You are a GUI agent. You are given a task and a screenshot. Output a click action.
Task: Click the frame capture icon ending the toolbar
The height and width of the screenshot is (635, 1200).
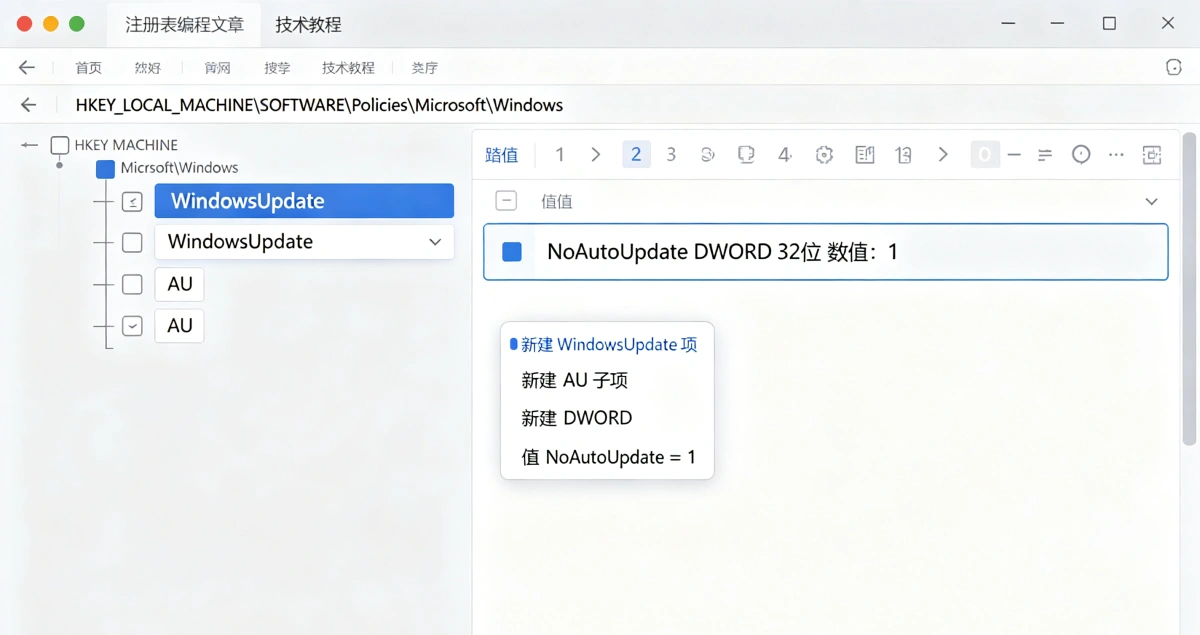click(x=1152, y=154)
